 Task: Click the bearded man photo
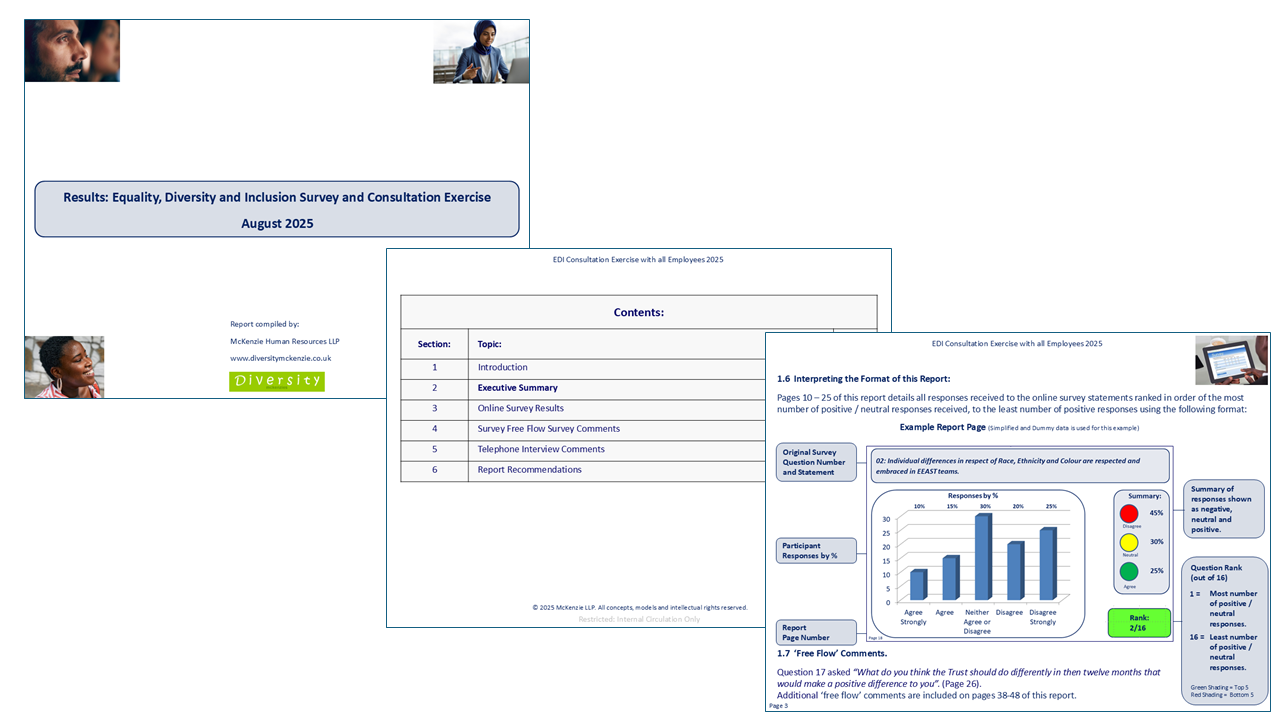click(72, 50)
